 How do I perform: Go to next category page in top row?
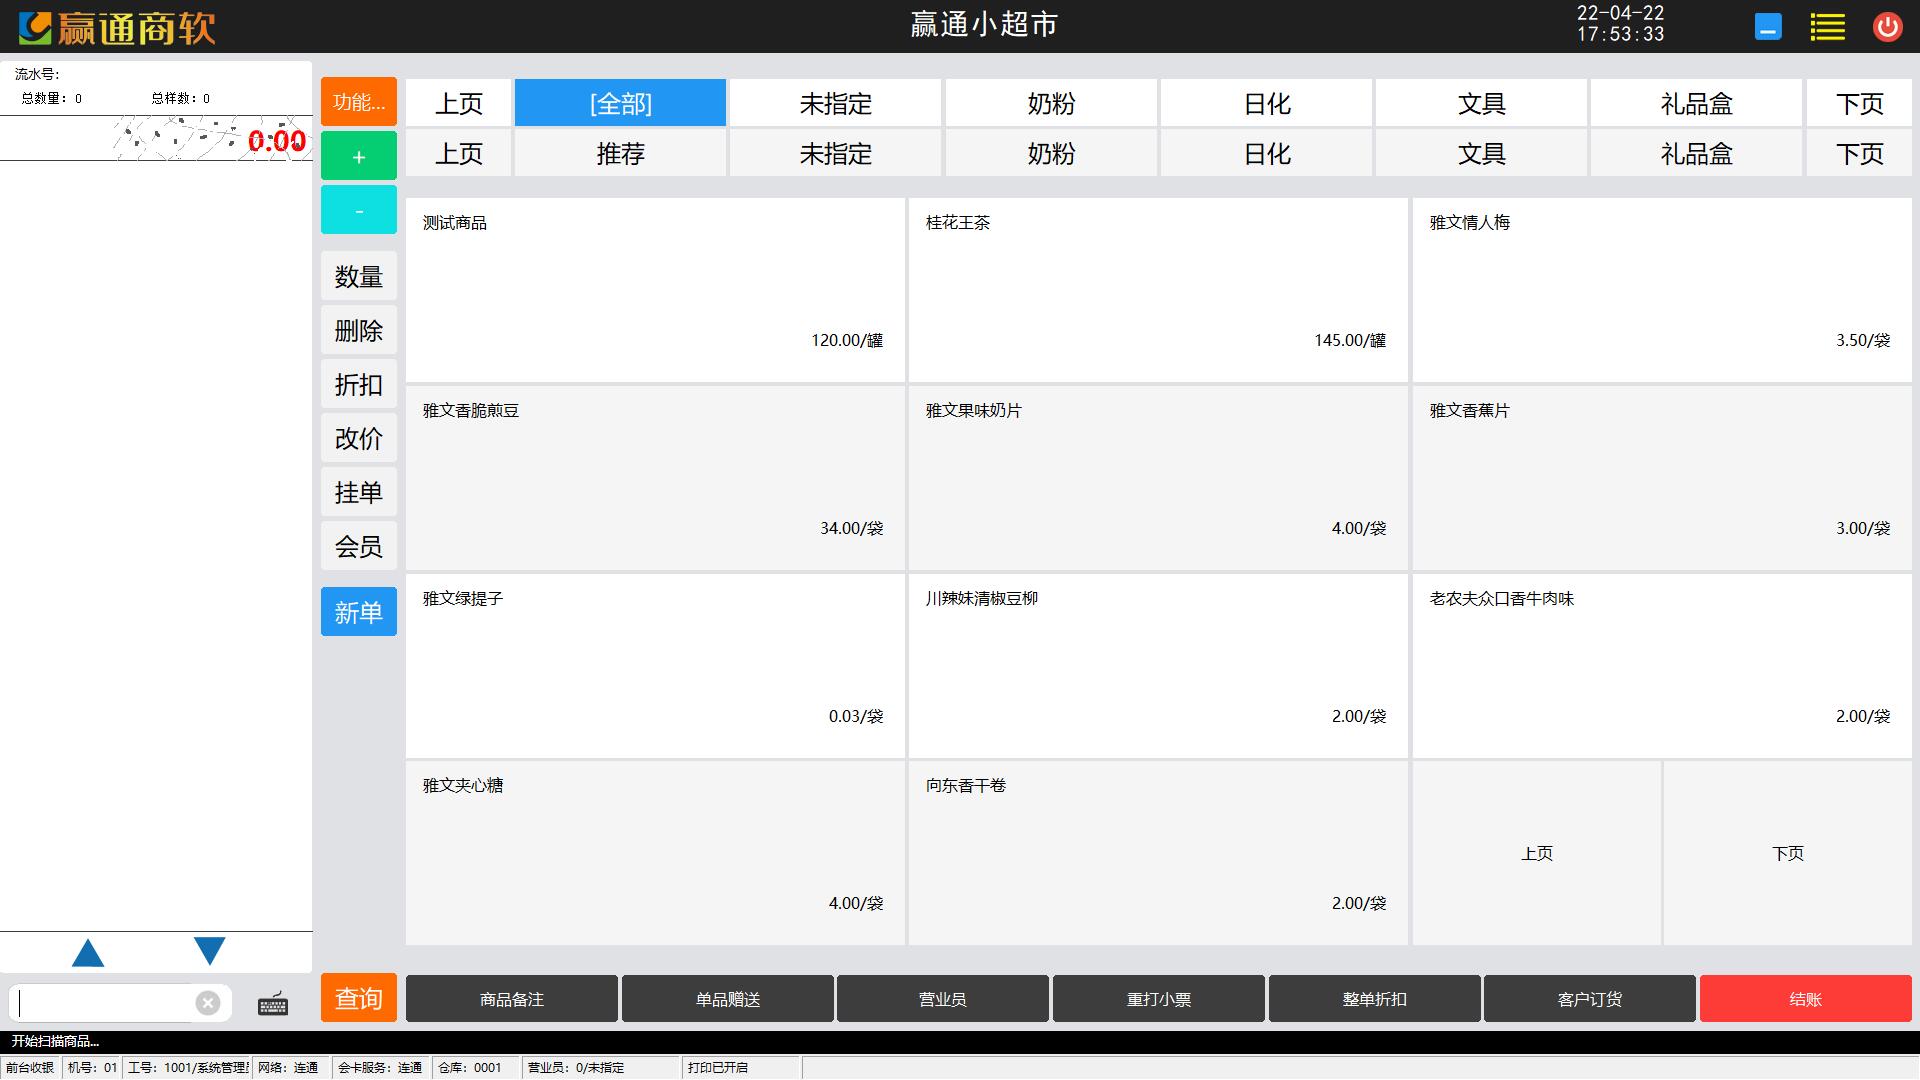click(x=1859, y=103)
